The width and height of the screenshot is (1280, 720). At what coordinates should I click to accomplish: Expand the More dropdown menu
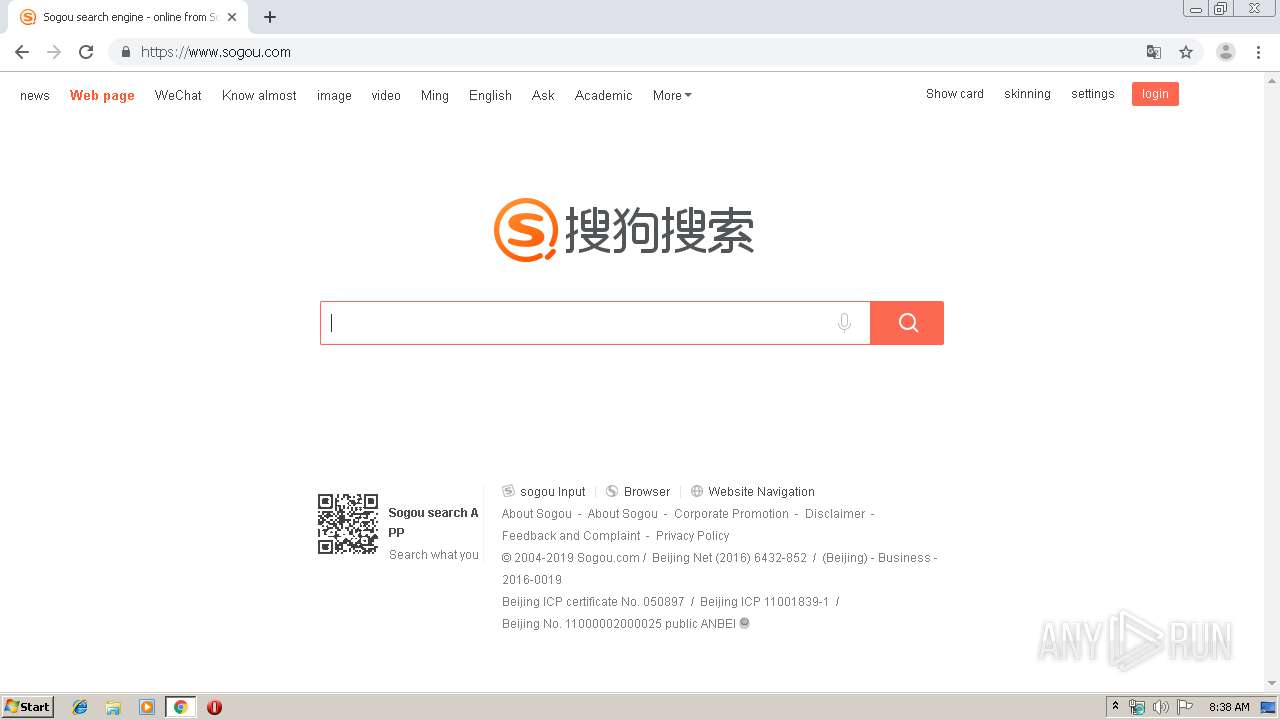tap(672, 95)
